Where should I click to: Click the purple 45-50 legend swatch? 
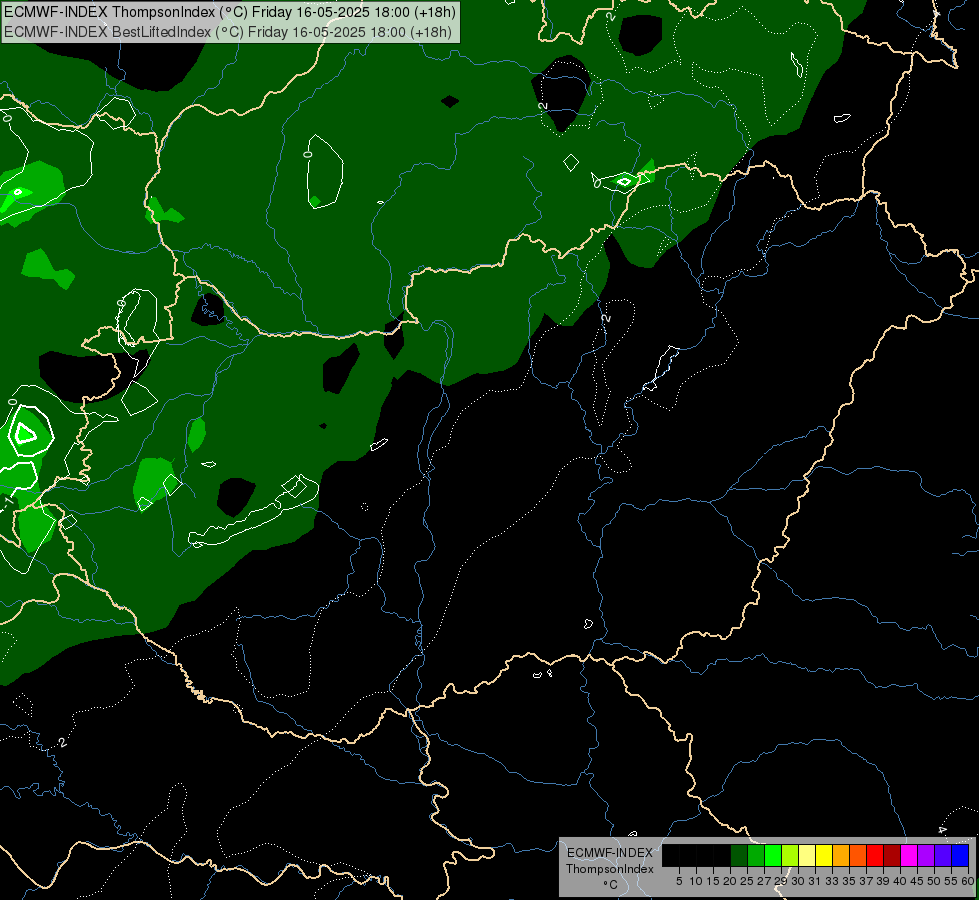(927, 855)
